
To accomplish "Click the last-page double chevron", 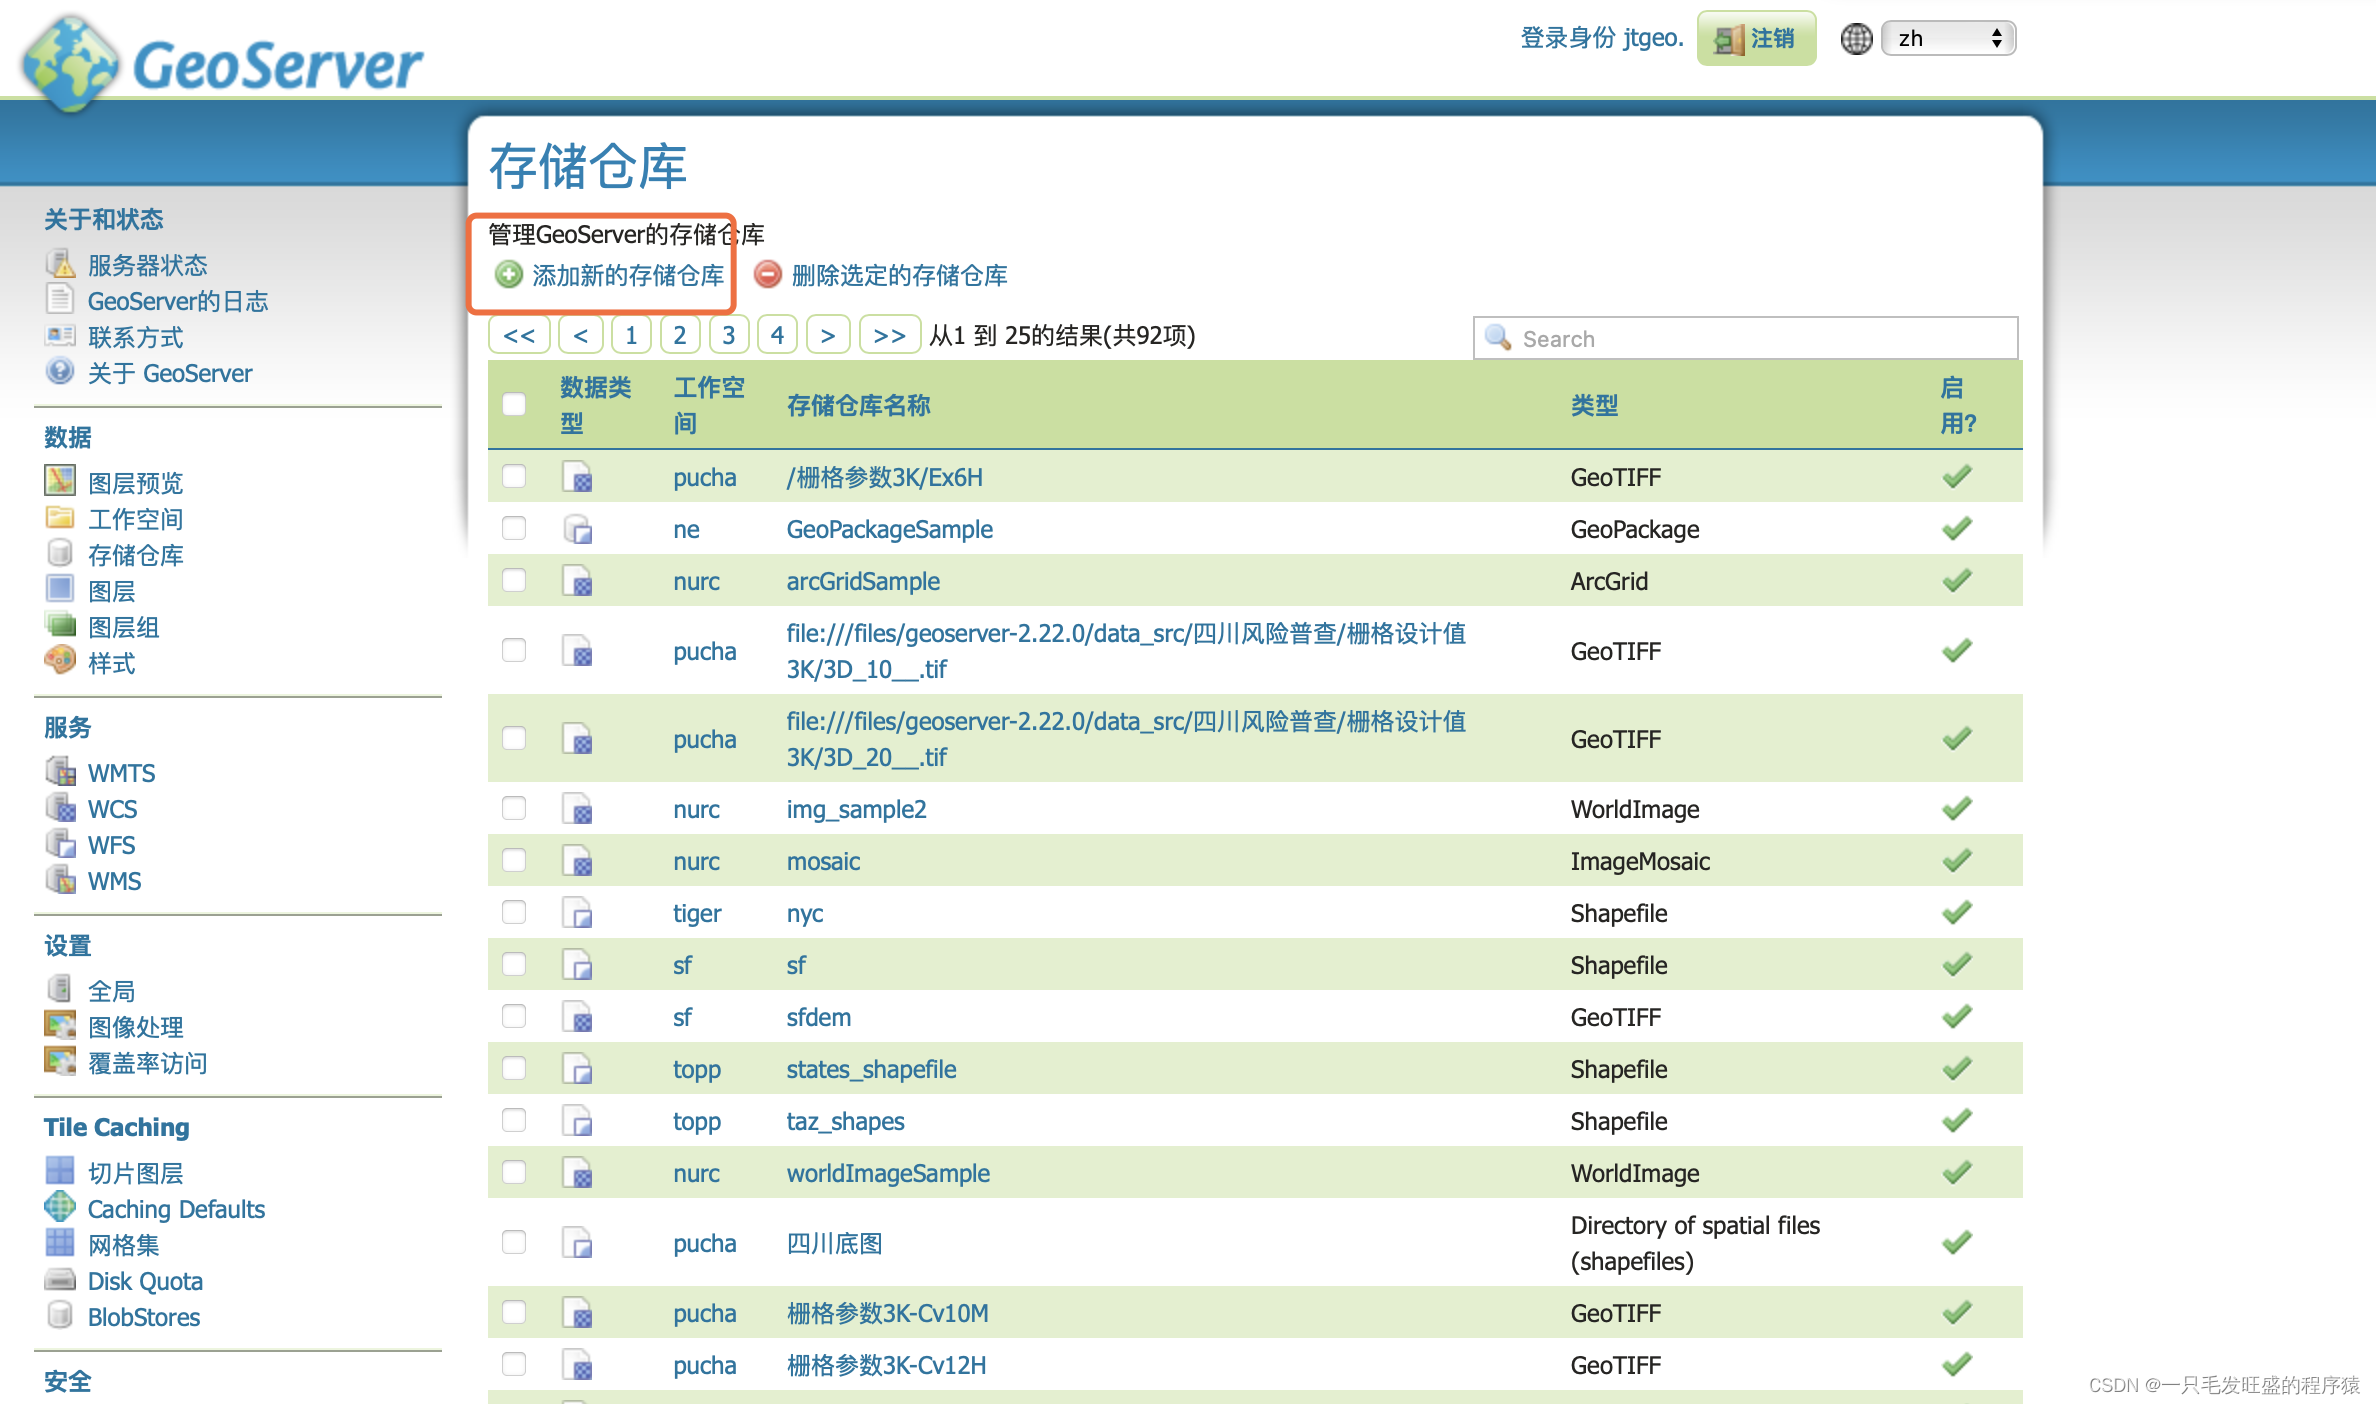I will pyautogui.click(x=889, y=335).
